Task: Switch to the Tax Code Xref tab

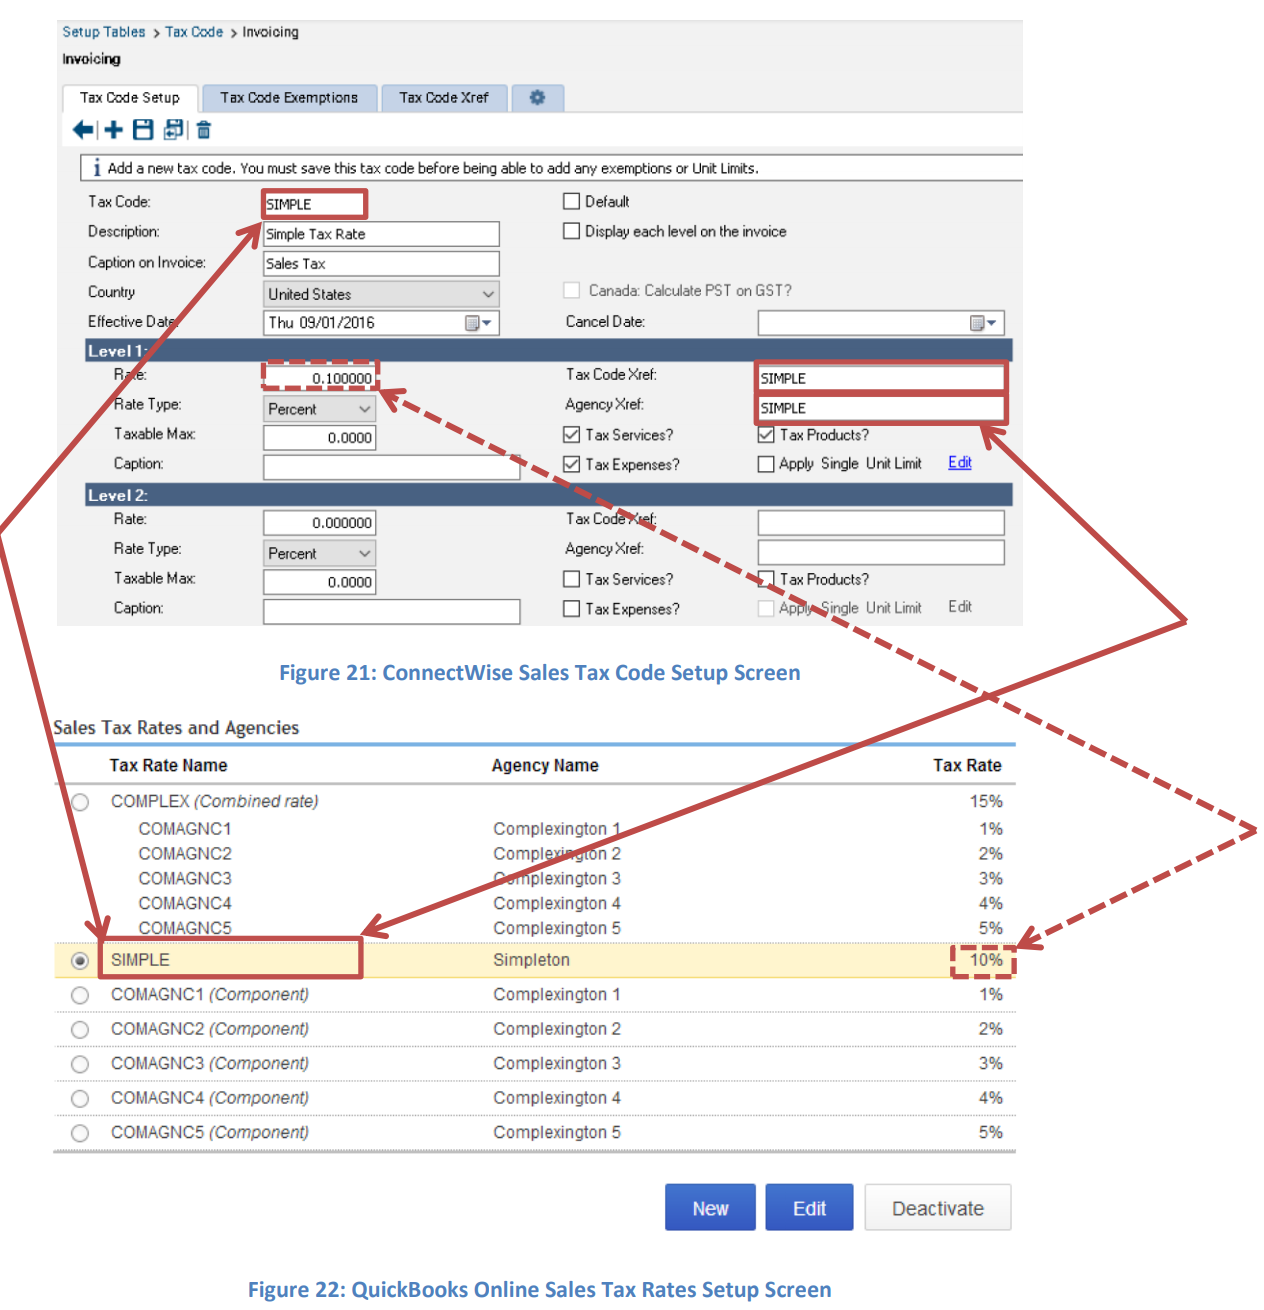Action: pos(444,97)
